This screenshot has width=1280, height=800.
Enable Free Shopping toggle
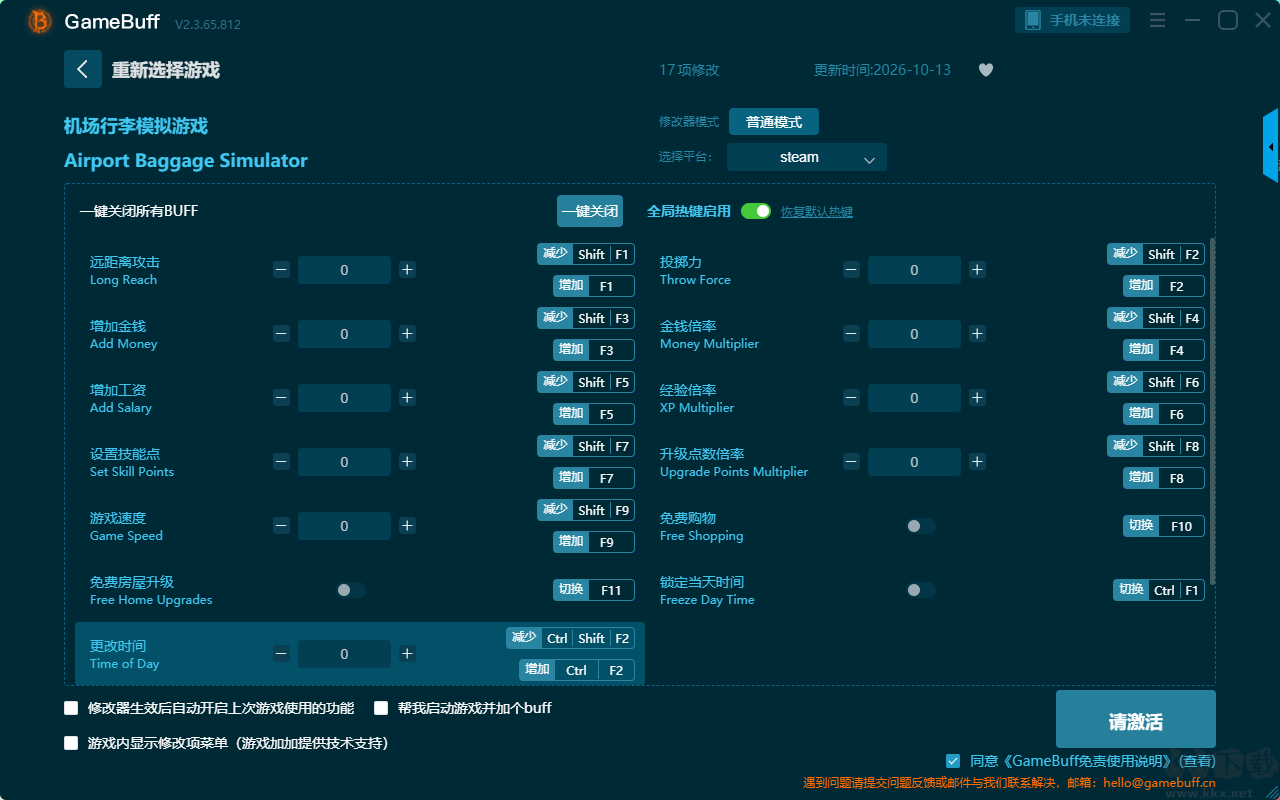click(x=921, y=526)
